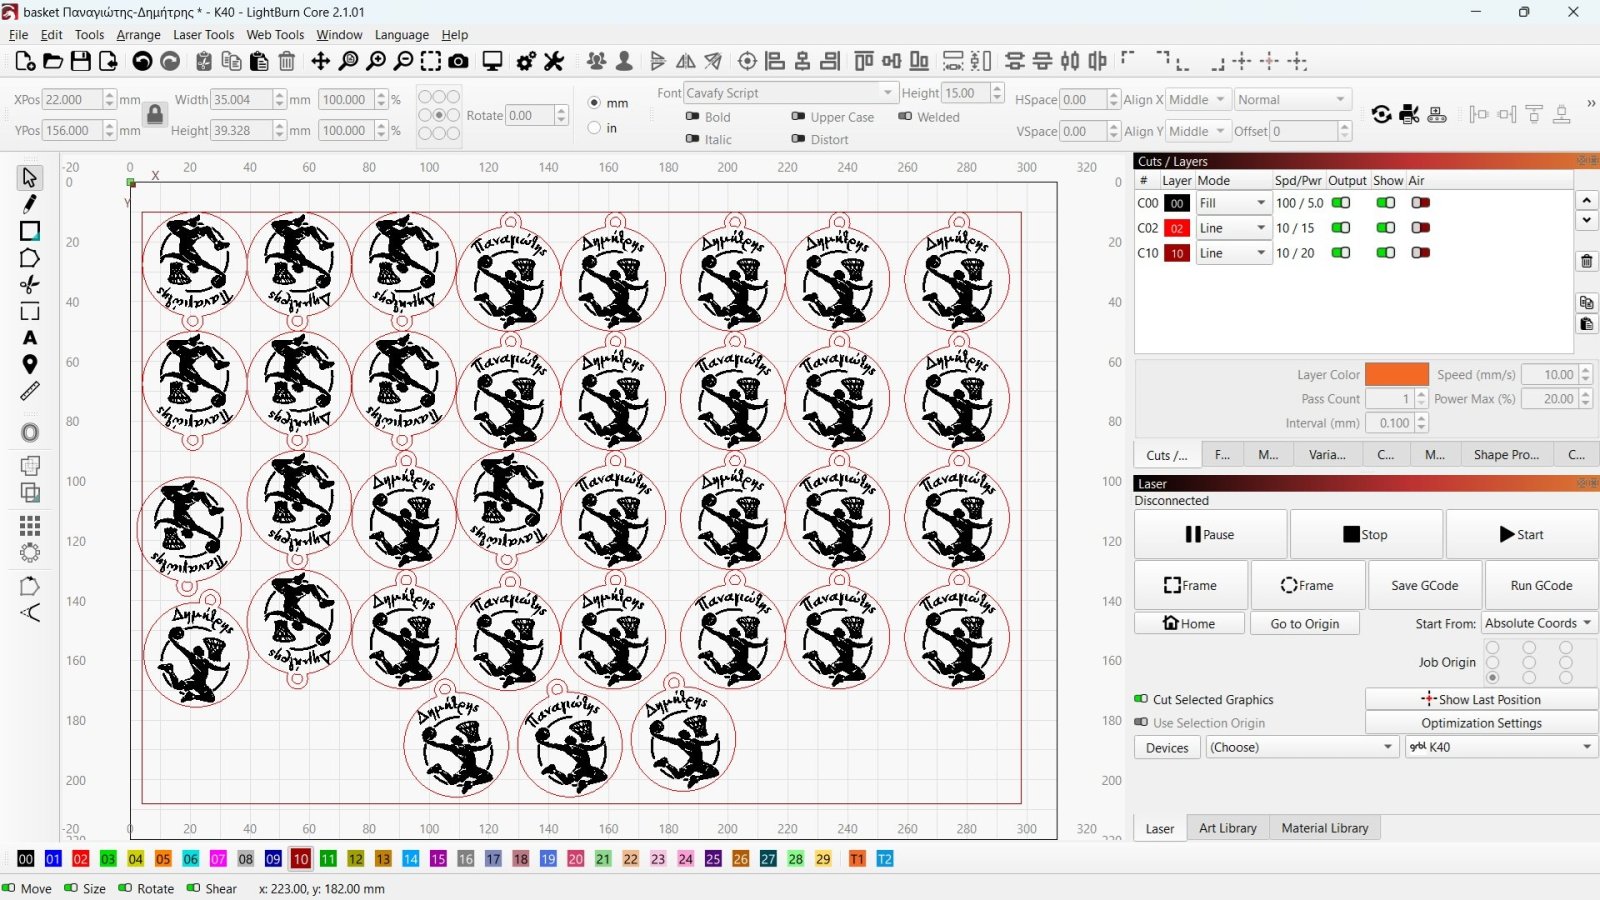Screen dimensions: 1600x900
Task: Open the Offset Shapes tool
Action: tap(30, 433)
